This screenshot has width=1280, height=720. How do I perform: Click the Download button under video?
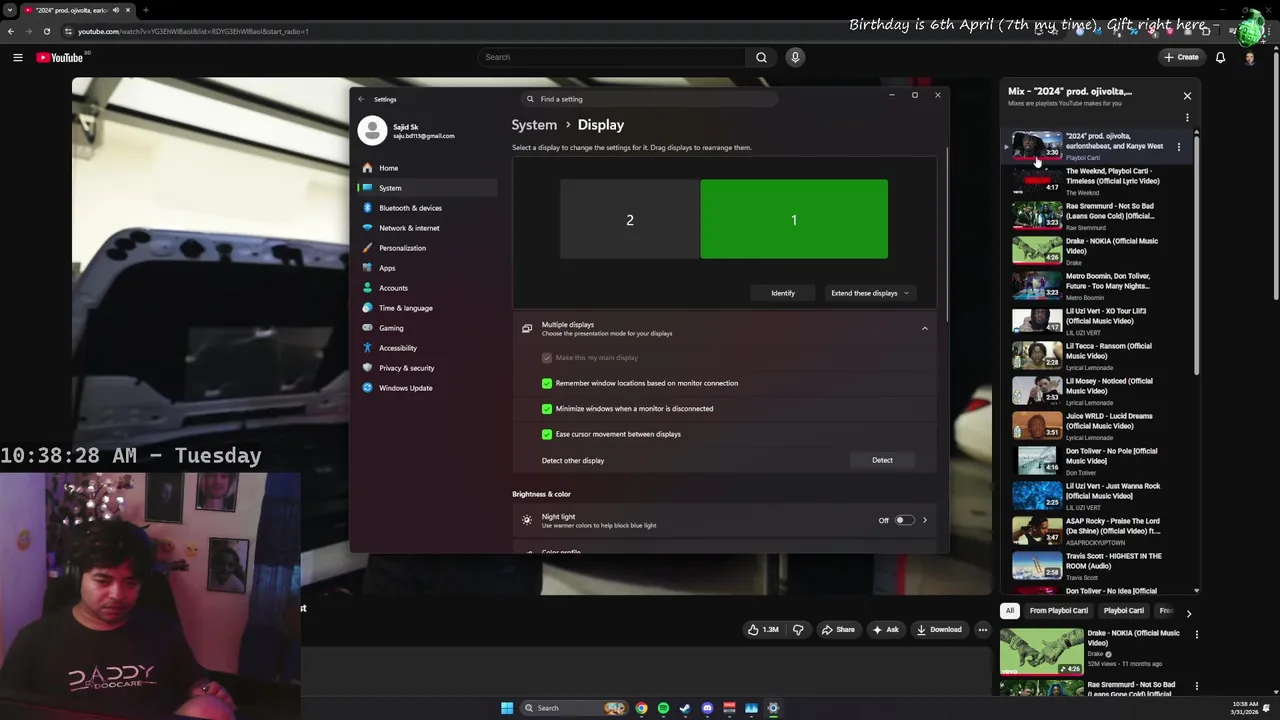(x=939, y=630)
